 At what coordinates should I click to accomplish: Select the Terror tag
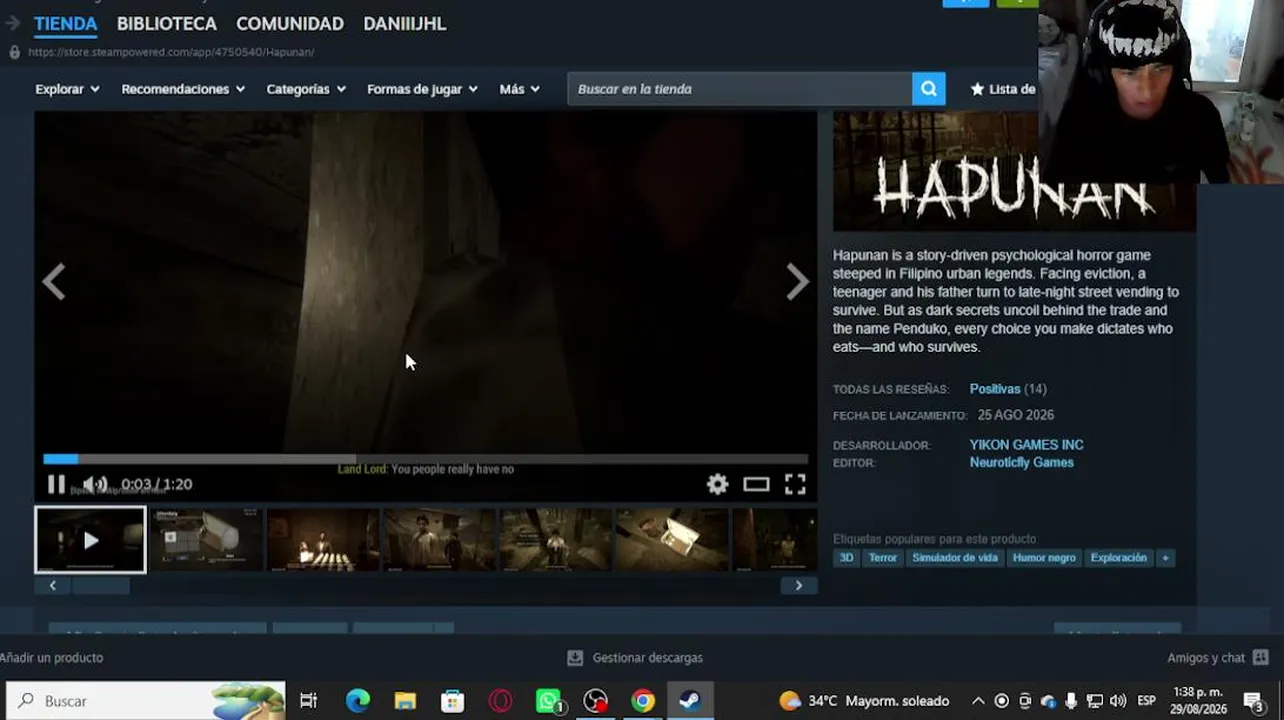click(x=883, y=558)
